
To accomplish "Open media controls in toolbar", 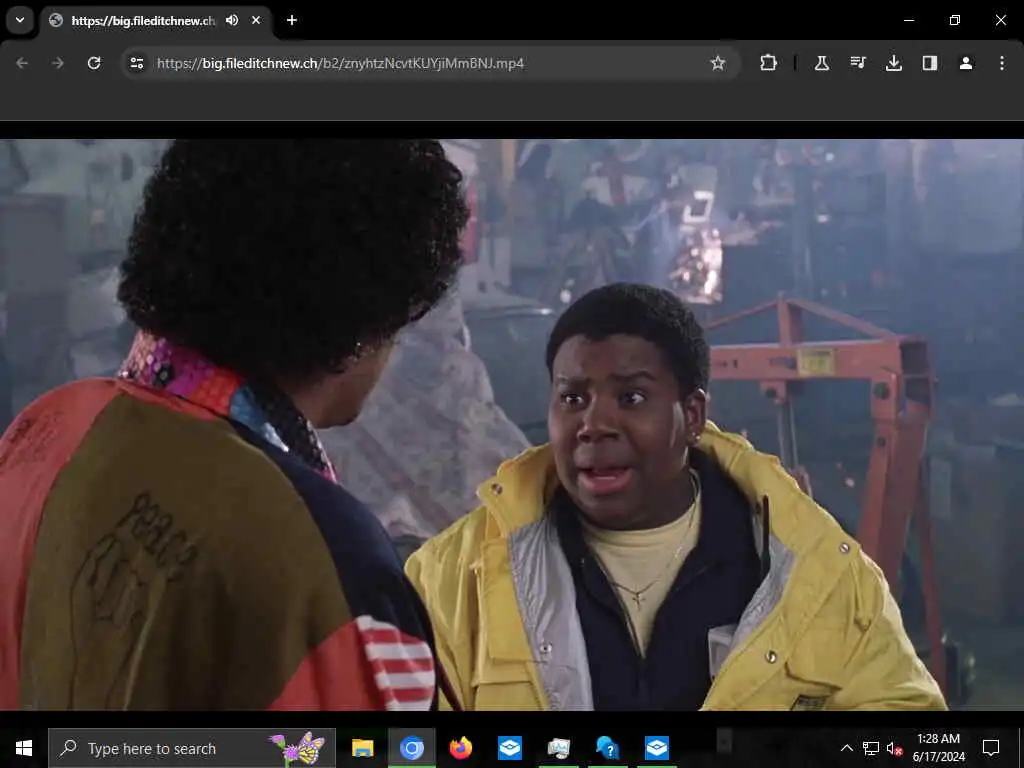I will (857, 63).
